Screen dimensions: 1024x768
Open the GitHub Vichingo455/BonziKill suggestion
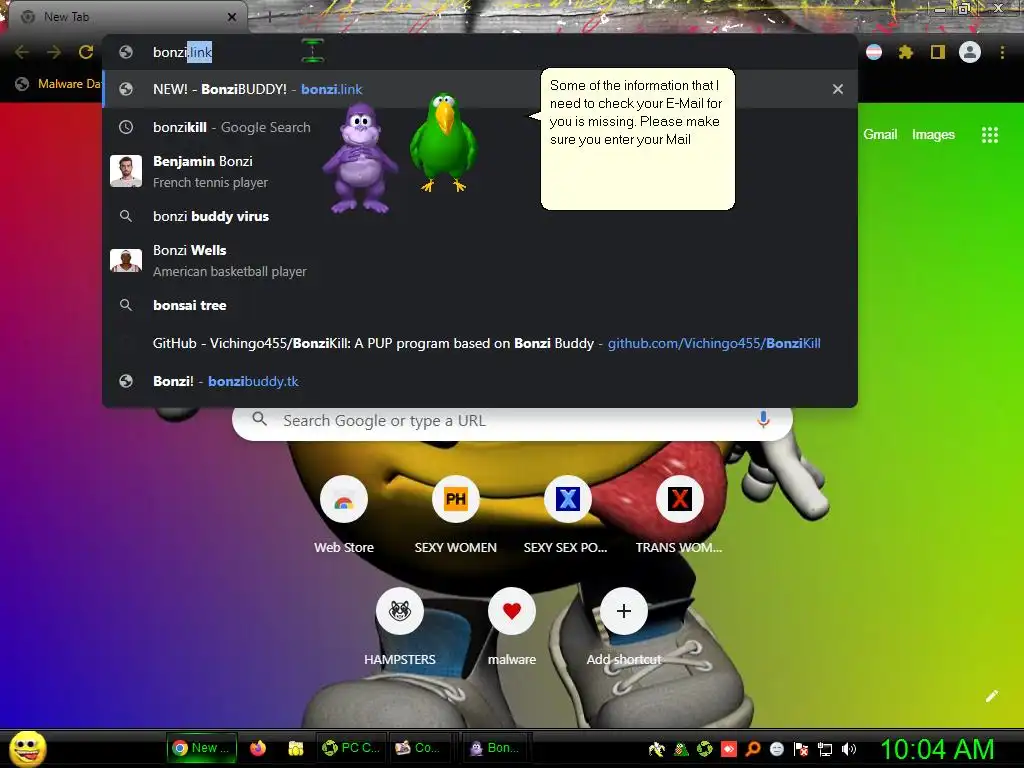coord(480,343)
